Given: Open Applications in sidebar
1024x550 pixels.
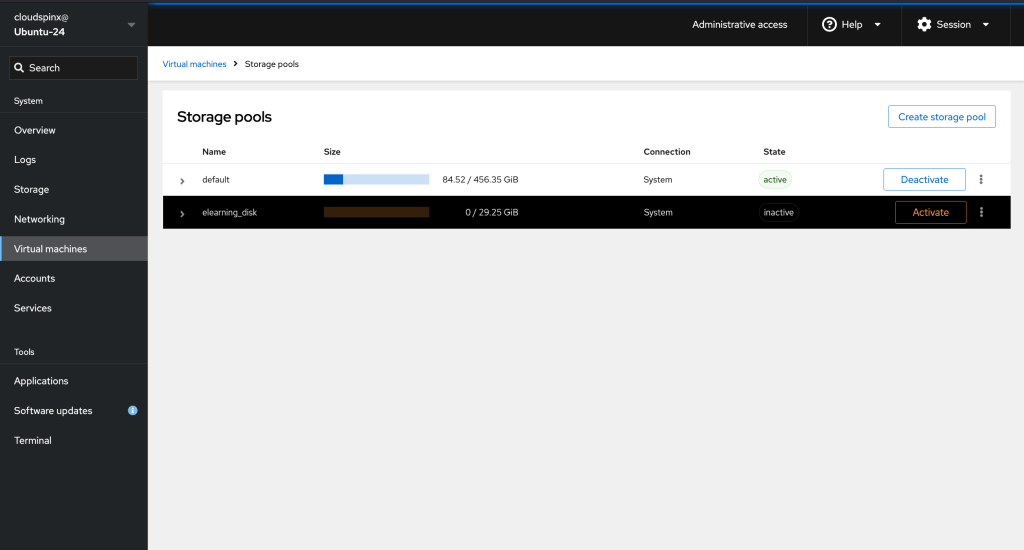Looking at the screenshot, I should point(74,381).
